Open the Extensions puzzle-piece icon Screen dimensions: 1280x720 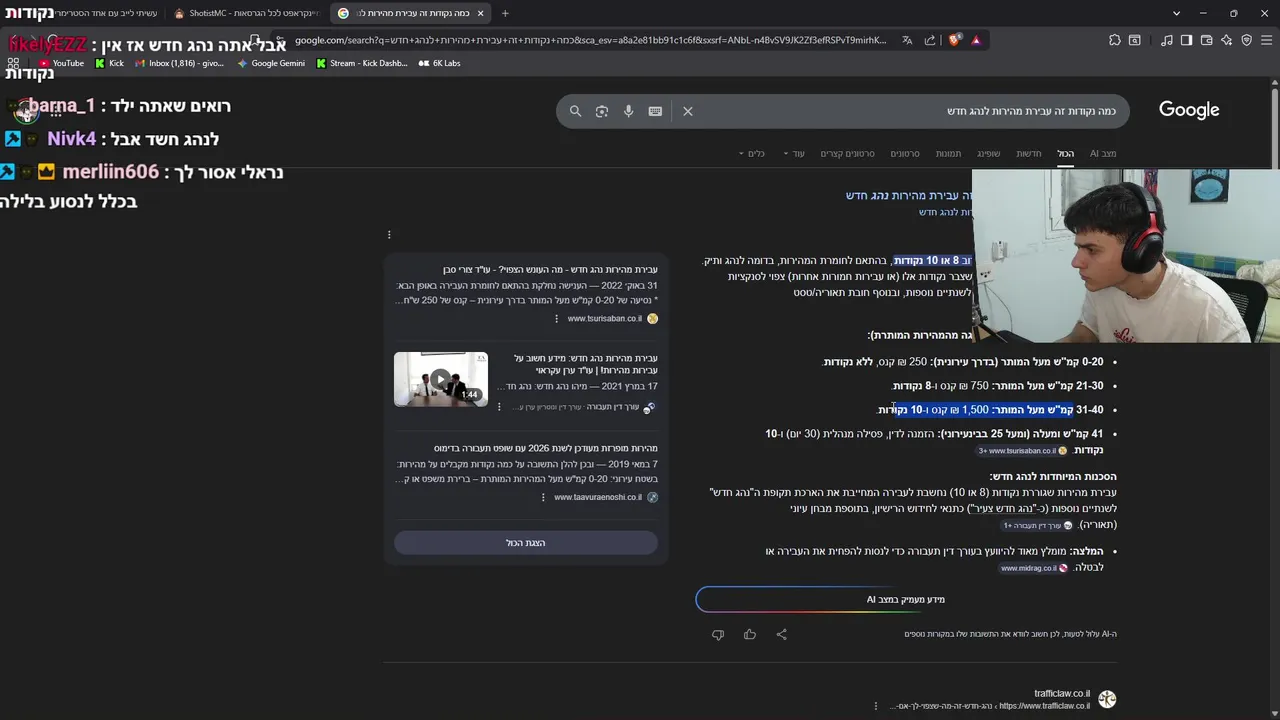pos(1115,40)
